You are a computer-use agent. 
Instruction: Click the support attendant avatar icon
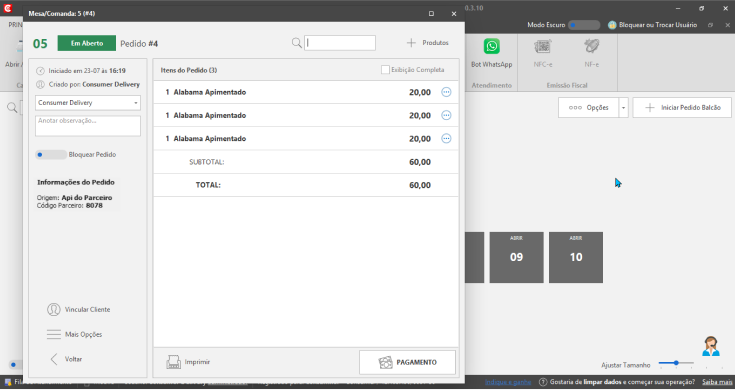[711, 346]
